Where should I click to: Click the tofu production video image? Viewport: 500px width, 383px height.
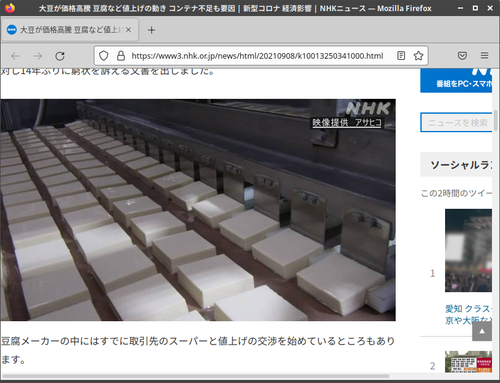click(198, 210)
